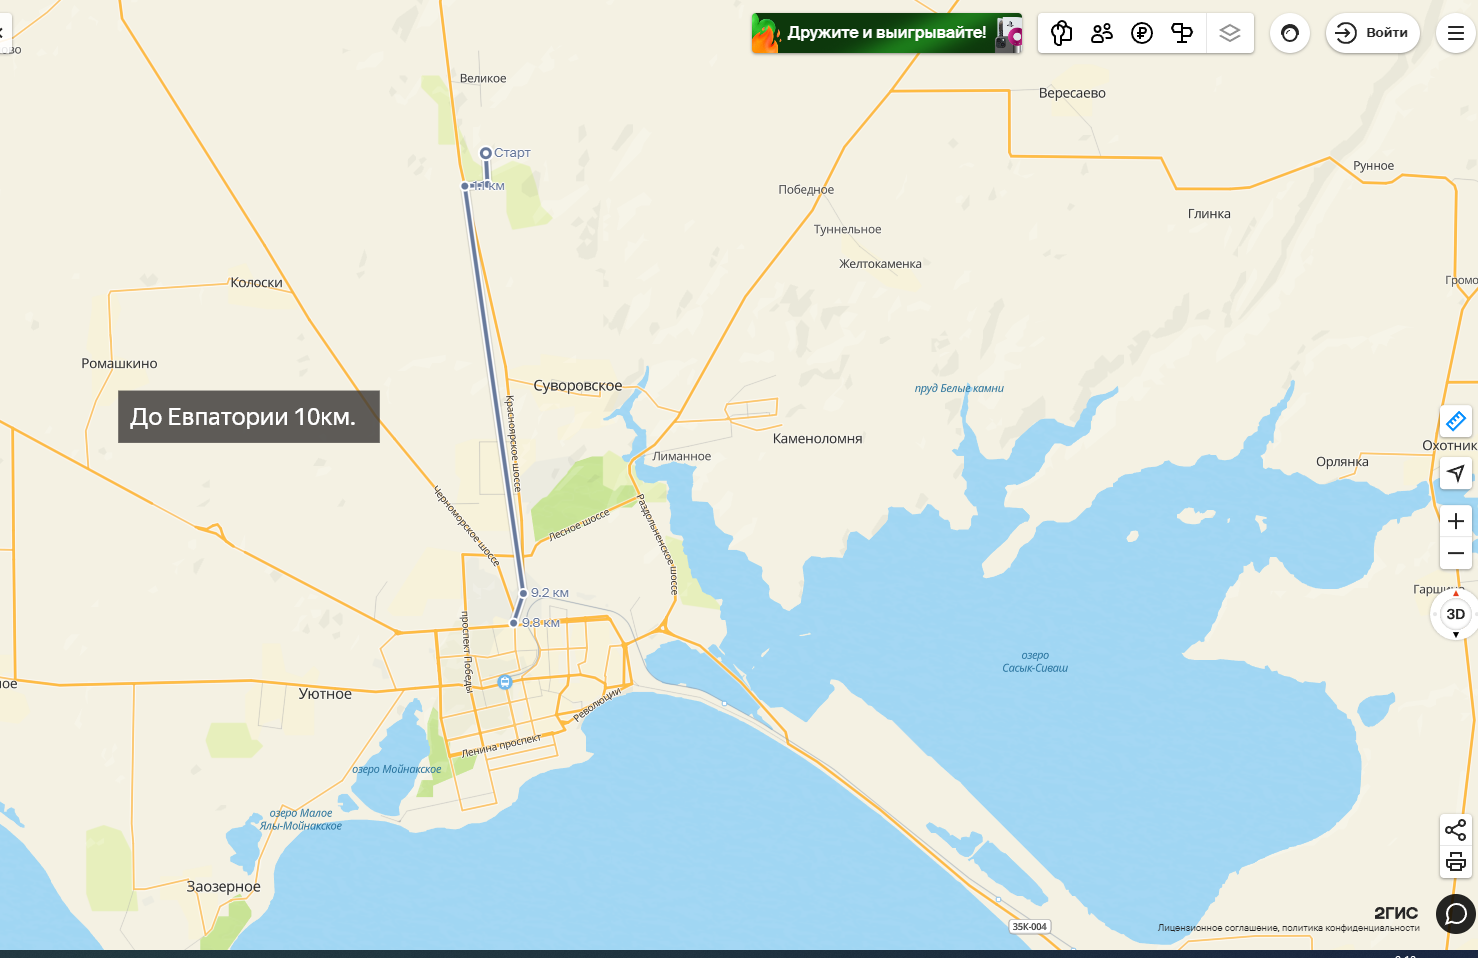Click the Рунное village label
The image size is (1478, 958).
pyautogui.click(x=1373, y=166)
